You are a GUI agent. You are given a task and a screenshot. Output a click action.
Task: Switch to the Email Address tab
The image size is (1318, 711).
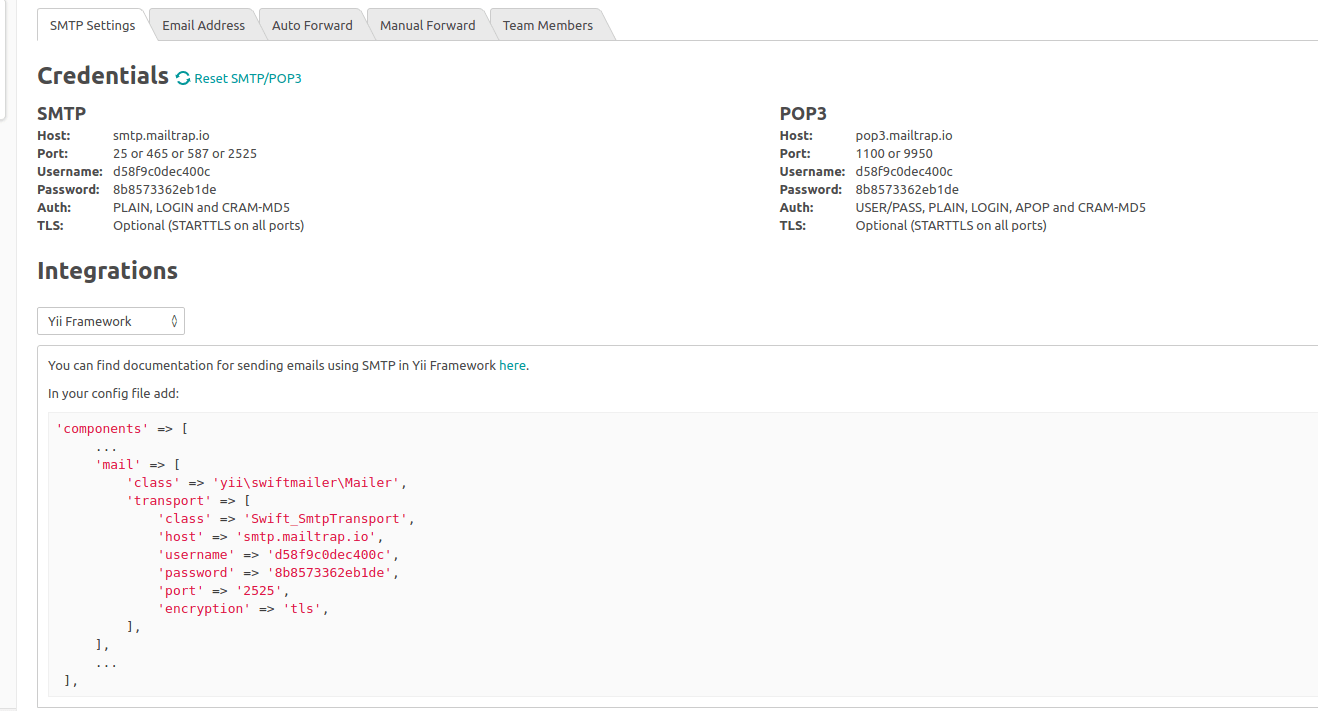[x=203, y=25]
